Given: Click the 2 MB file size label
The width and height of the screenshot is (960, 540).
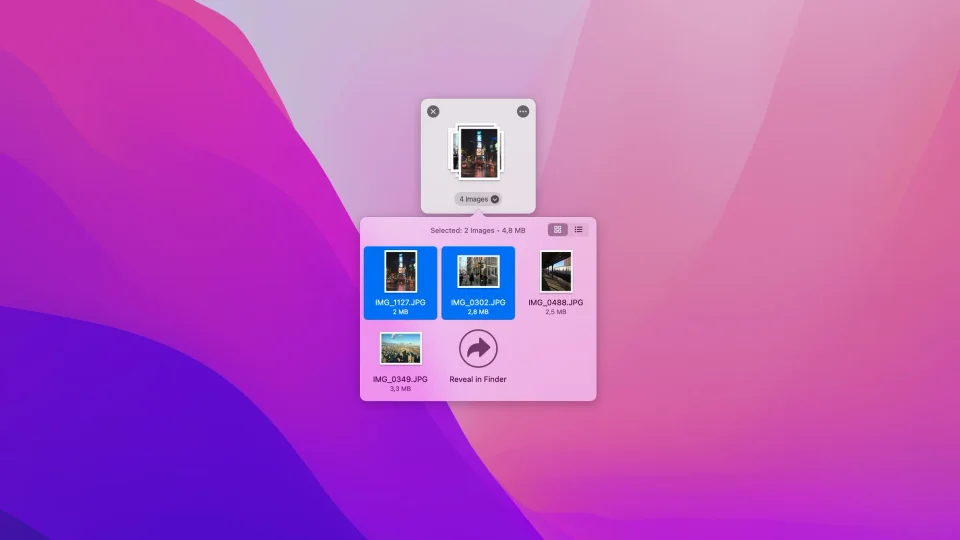Looking at the screenshot, I should click(x=400, y=312).
